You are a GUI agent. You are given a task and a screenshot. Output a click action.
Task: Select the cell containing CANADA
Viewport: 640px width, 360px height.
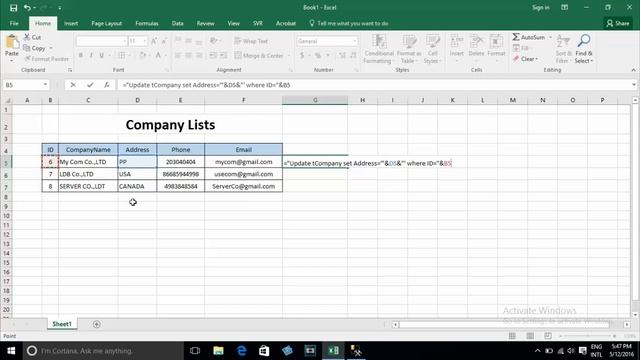tap(137, 186)
